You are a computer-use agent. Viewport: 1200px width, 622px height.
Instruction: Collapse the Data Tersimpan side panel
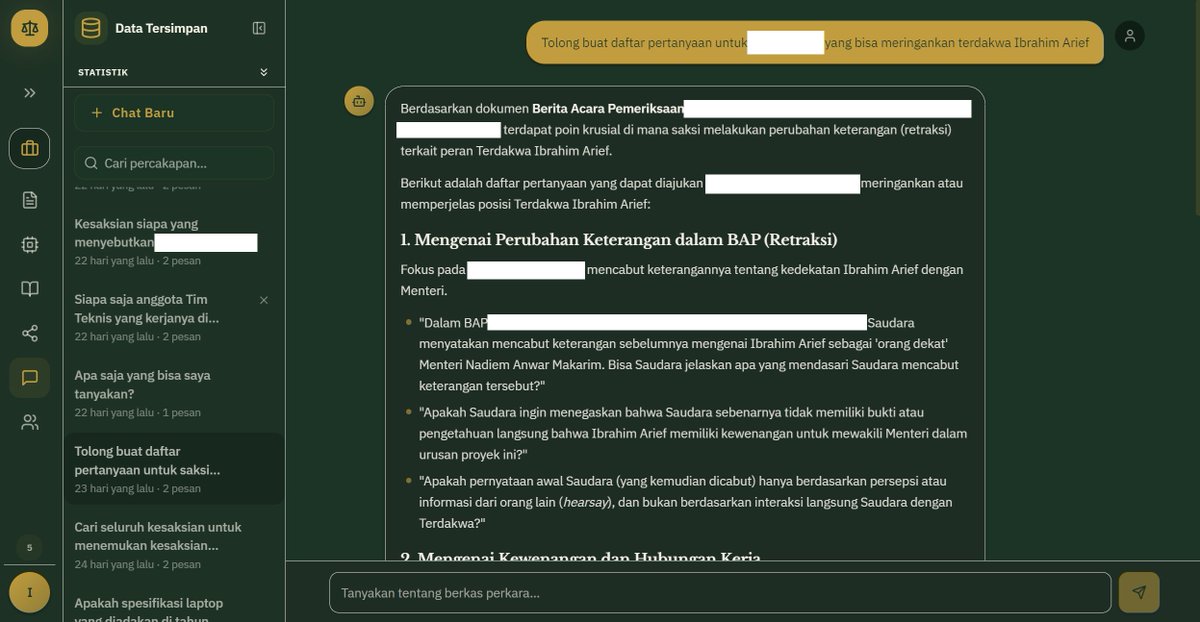pos(259,28)
